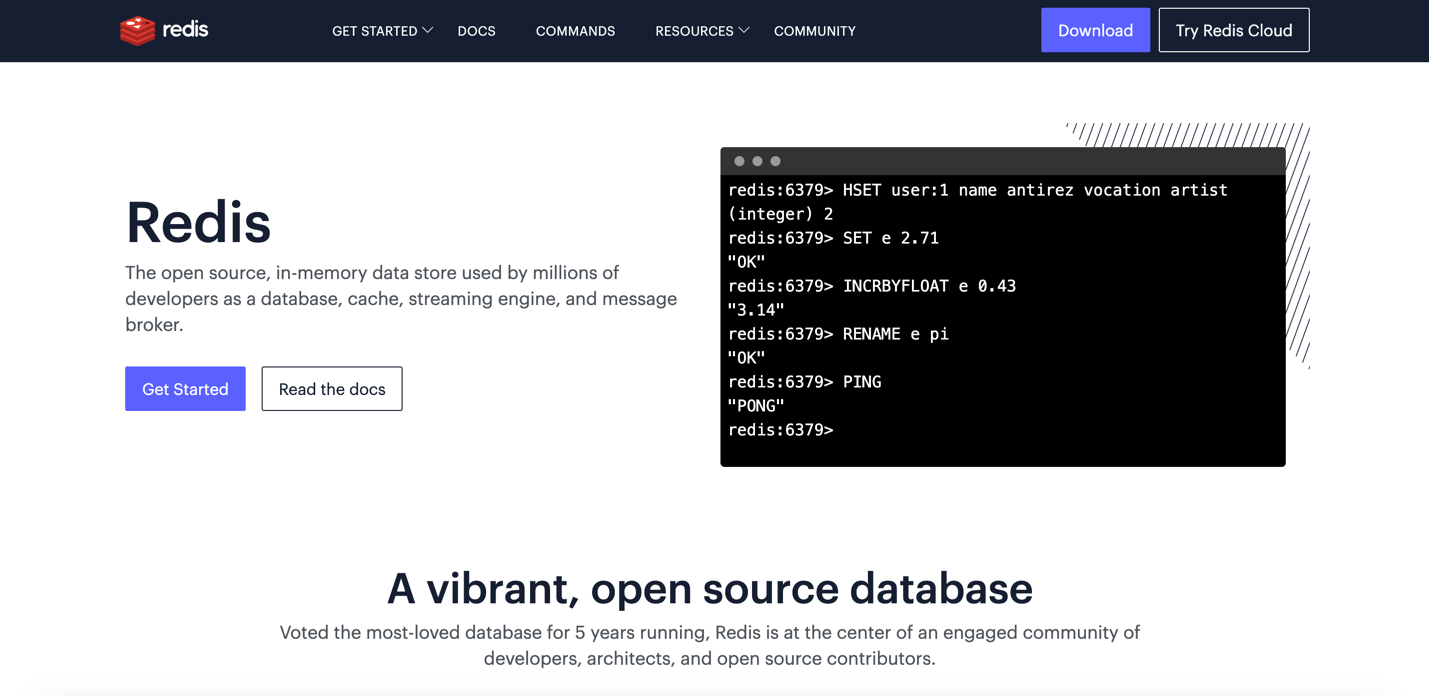Click the empty last terminal prompt line

(x=780, y=430)
